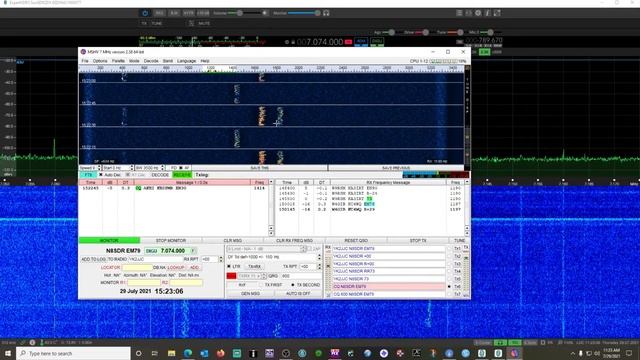The width and height of the screenshot is (640, 360).
Task: Click the AUTO IS OFF button
Action: (x=298, y=293)
